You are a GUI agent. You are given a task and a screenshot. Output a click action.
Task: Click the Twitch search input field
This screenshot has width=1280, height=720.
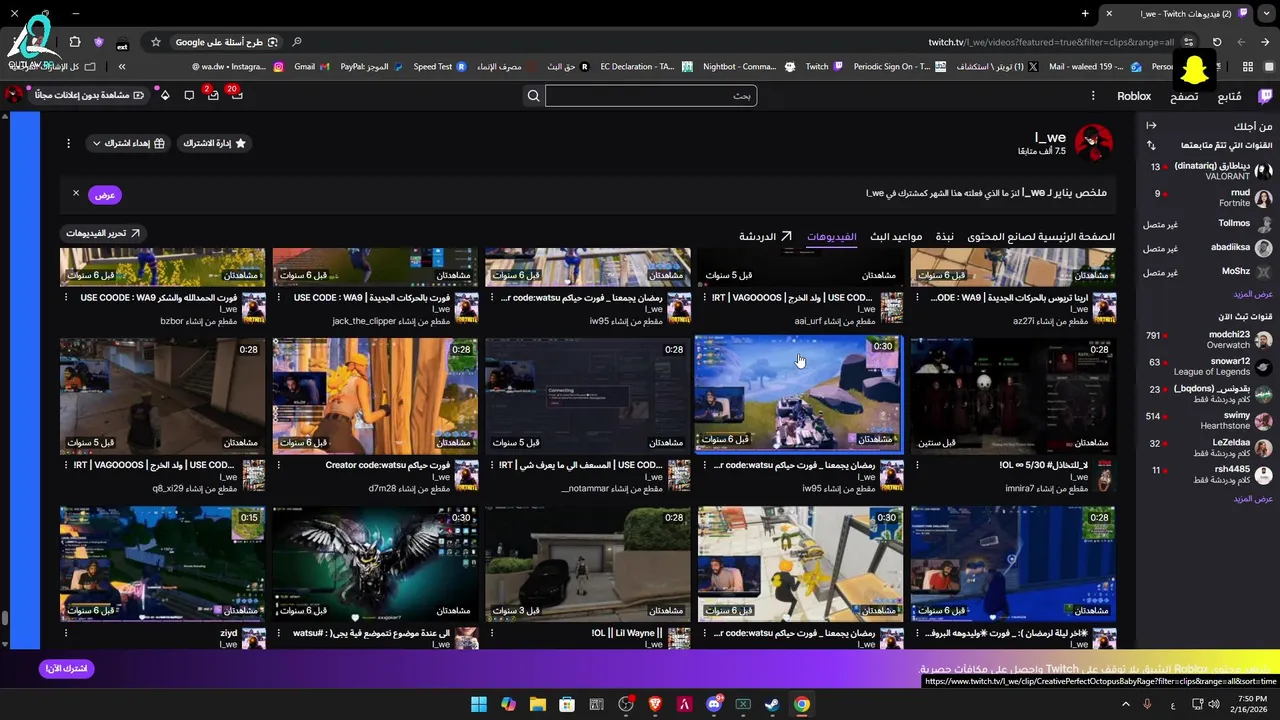pyautogui.click(x=651, y=96)
